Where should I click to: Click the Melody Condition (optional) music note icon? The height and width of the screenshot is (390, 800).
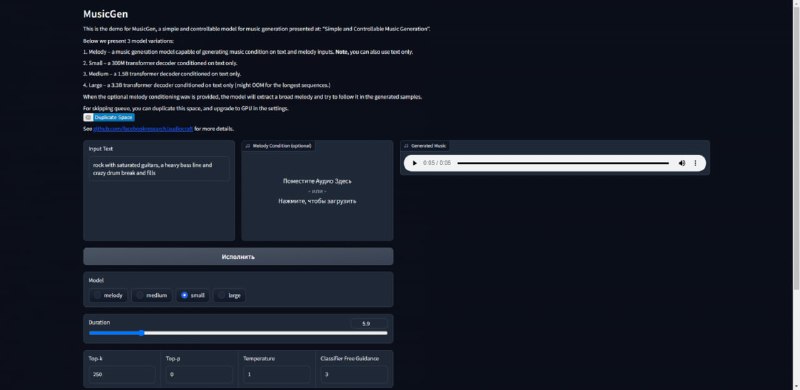(248, 146)
